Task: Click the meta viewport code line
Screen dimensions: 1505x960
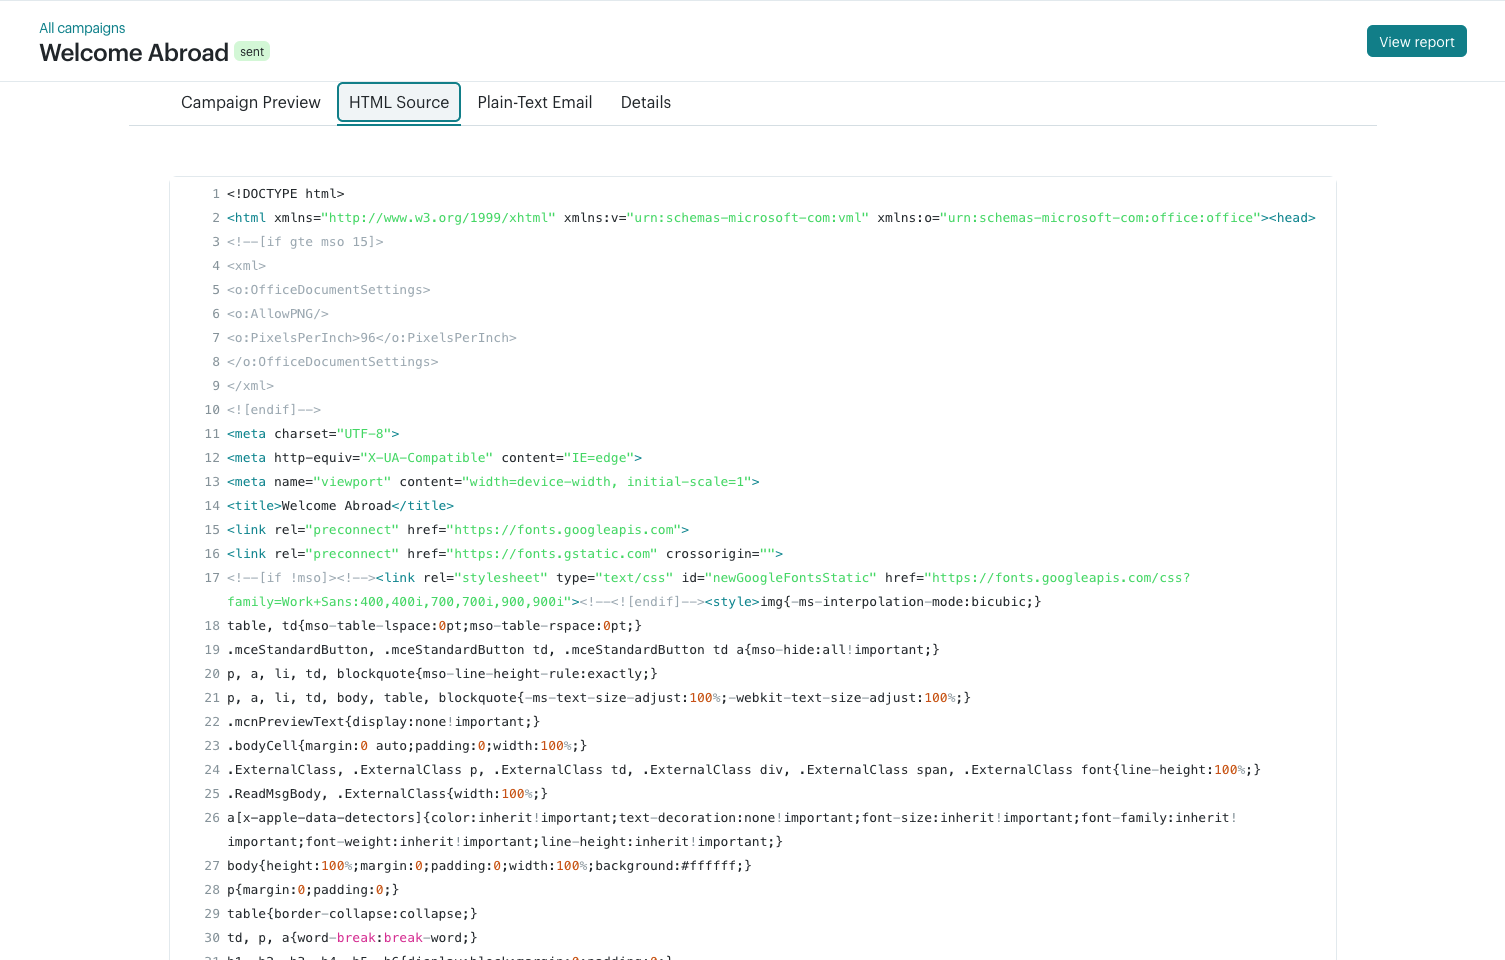Action: [x=493, y=482]
